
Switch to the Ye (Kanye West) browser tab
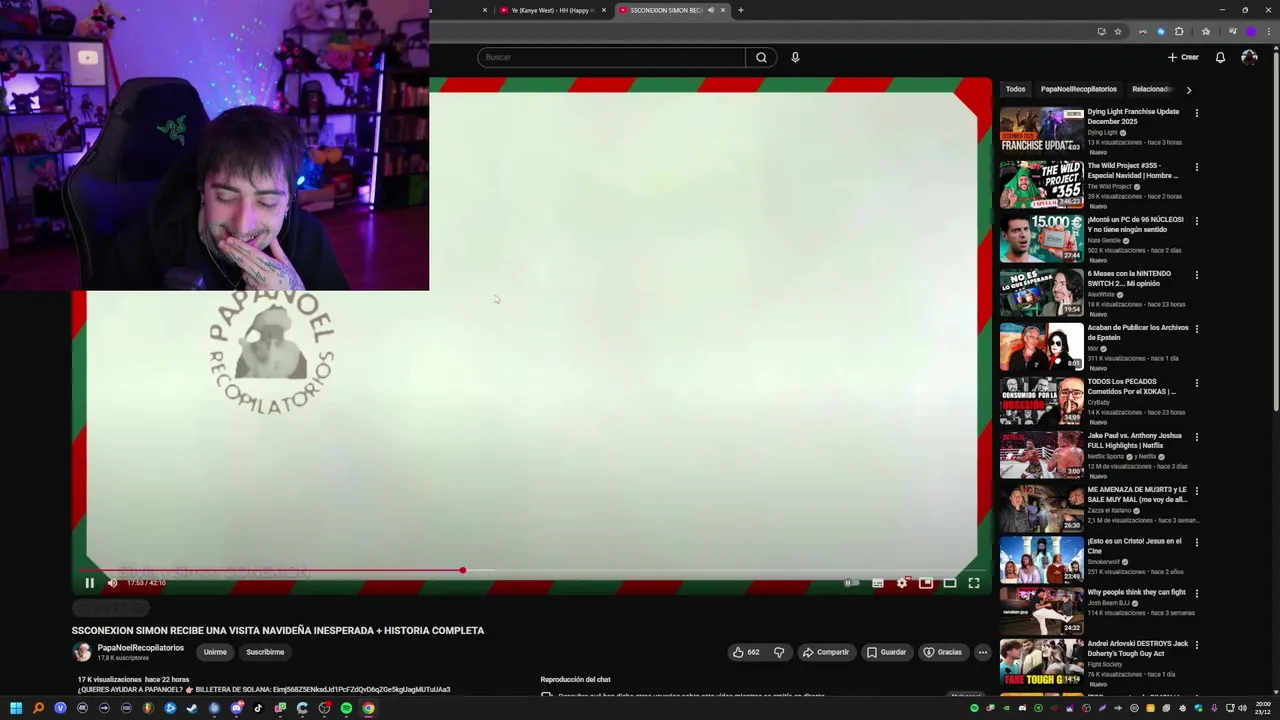552,10
